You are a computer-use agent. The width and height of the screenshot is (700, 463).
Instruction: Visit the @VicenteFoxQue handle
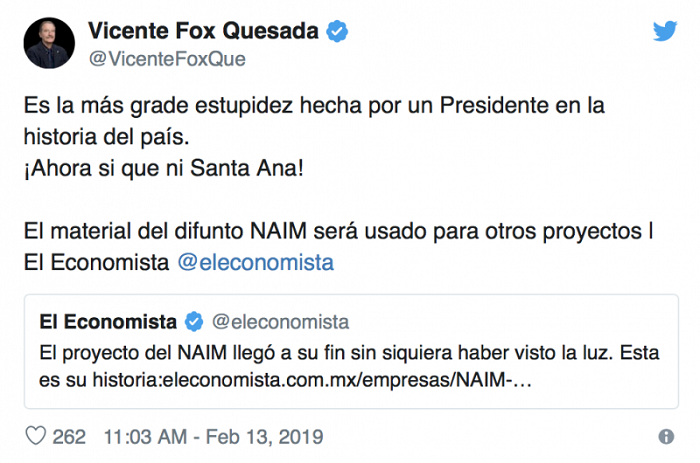(168, 58)
